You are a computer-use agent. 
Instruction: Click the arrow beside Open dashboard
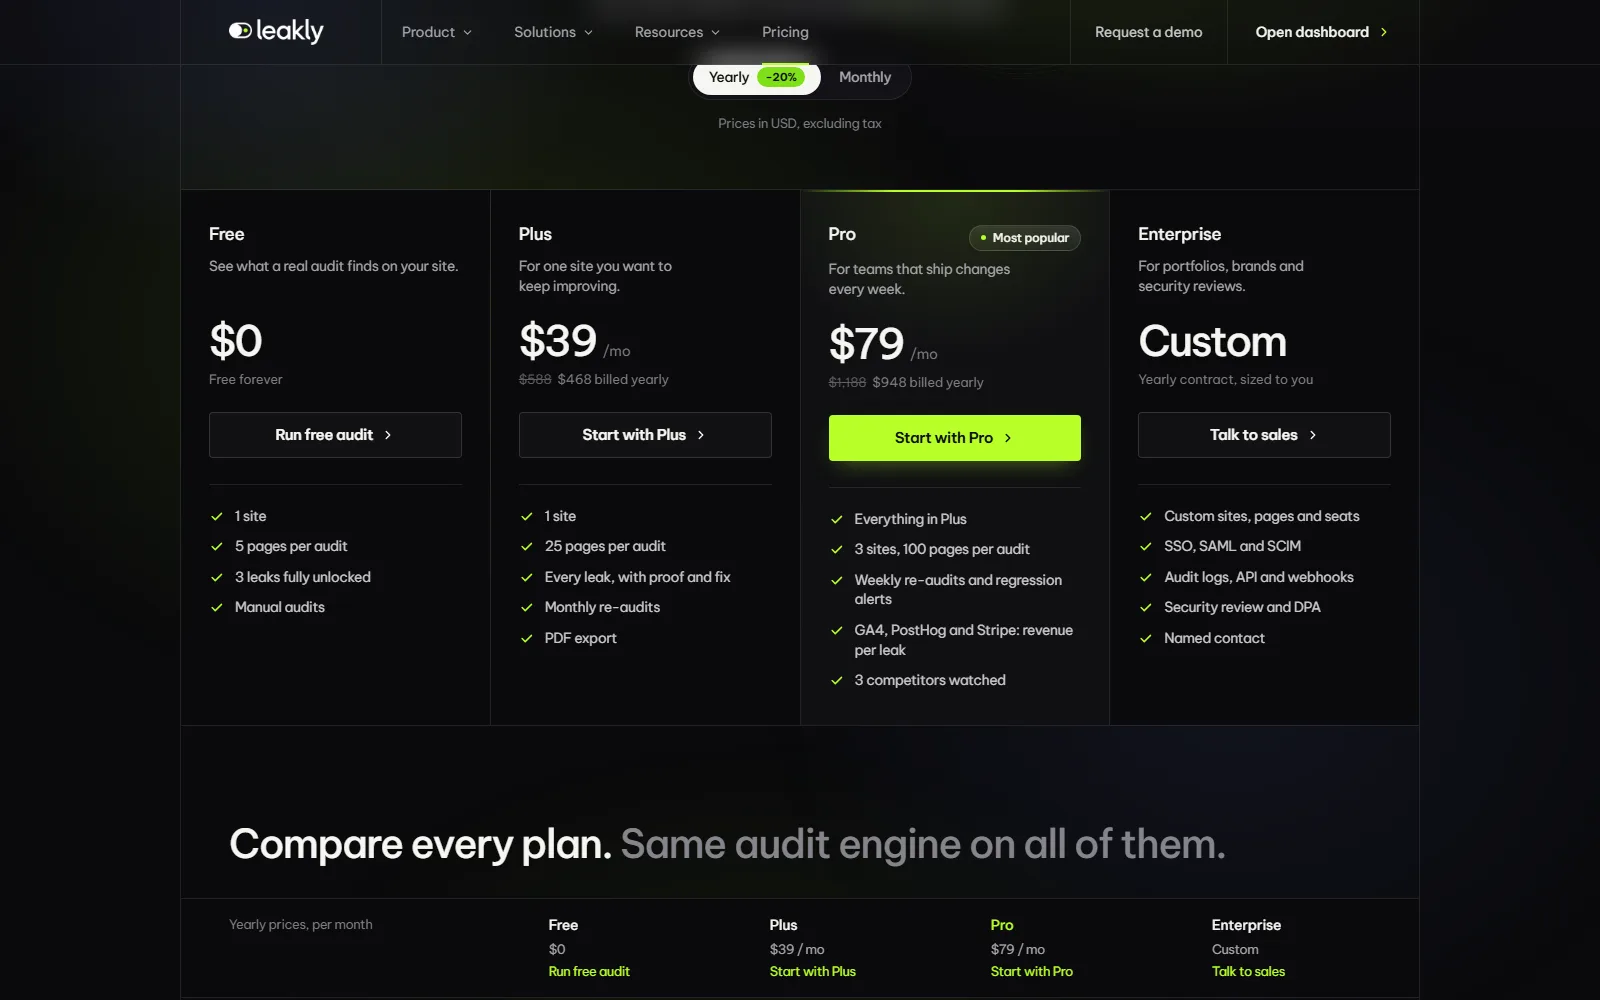click(1384, 32)
